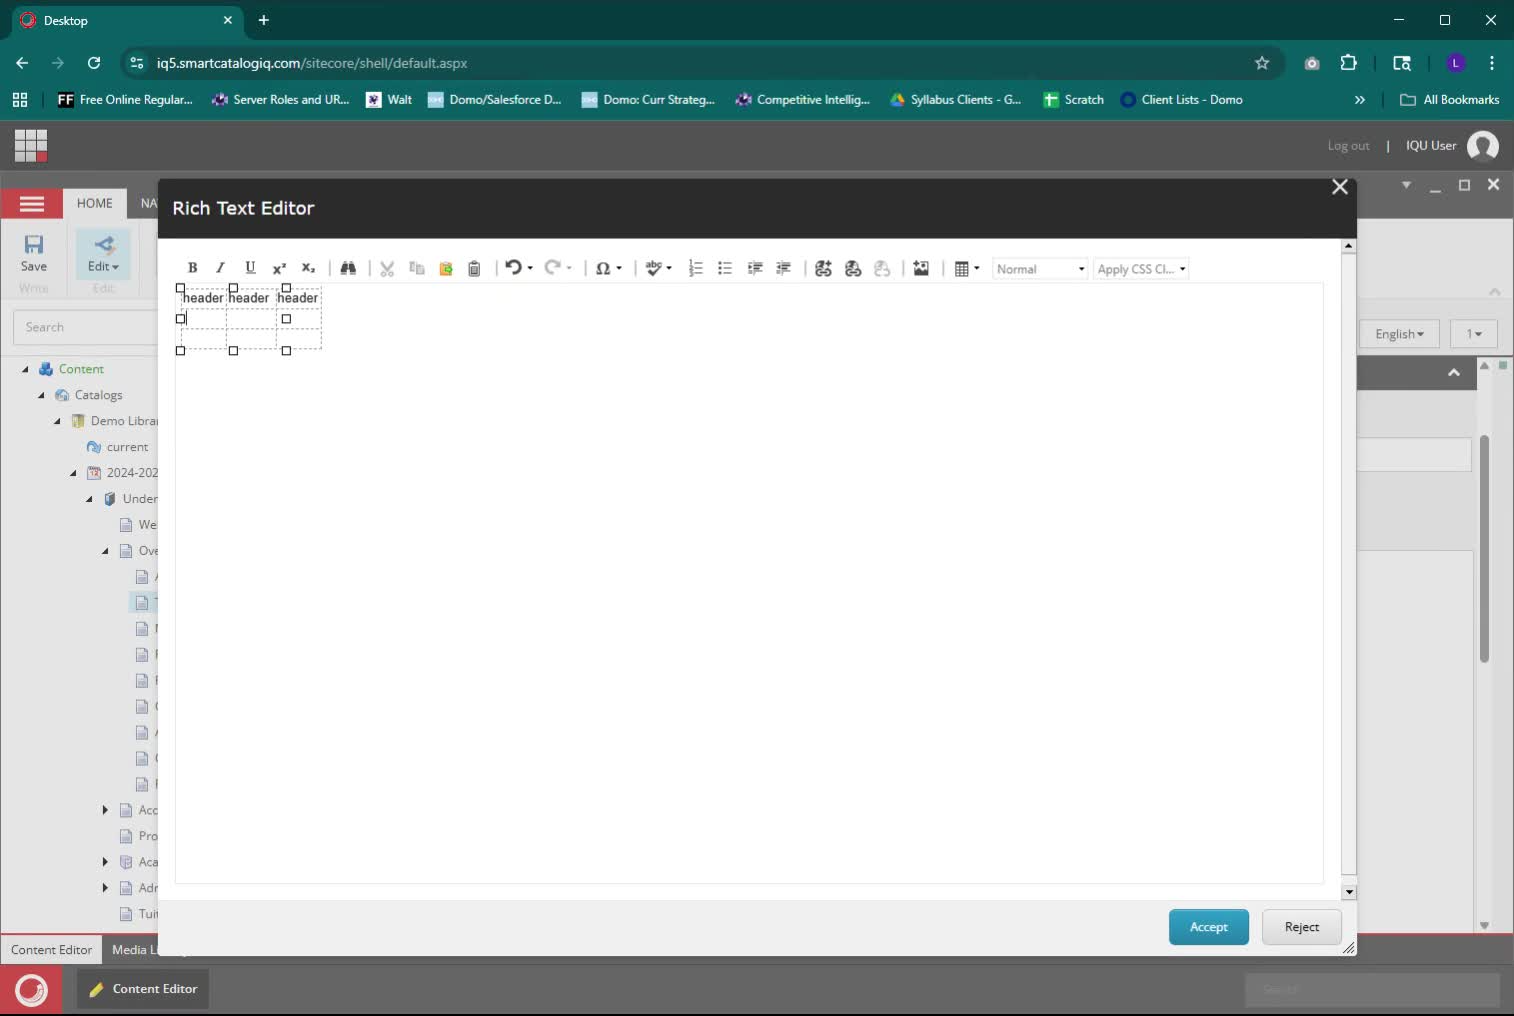Reload the page with browser refresh button

point(94,63)
